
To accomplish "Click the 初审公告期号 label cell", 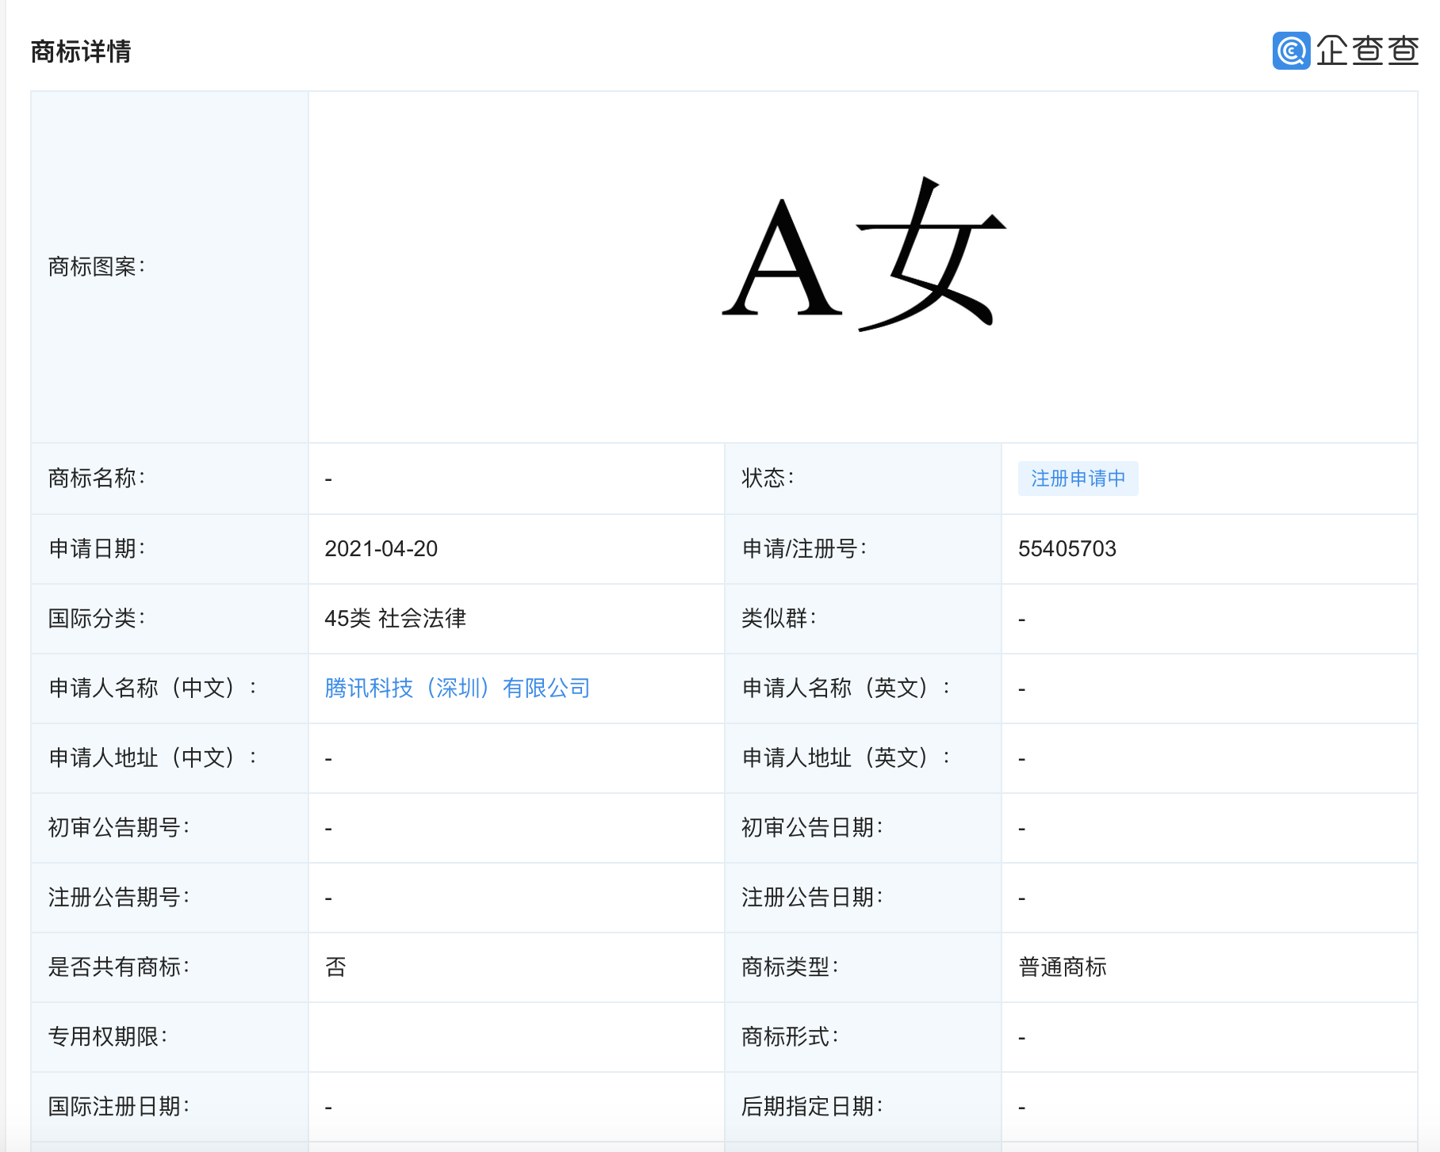I will (x=110, y=828).
